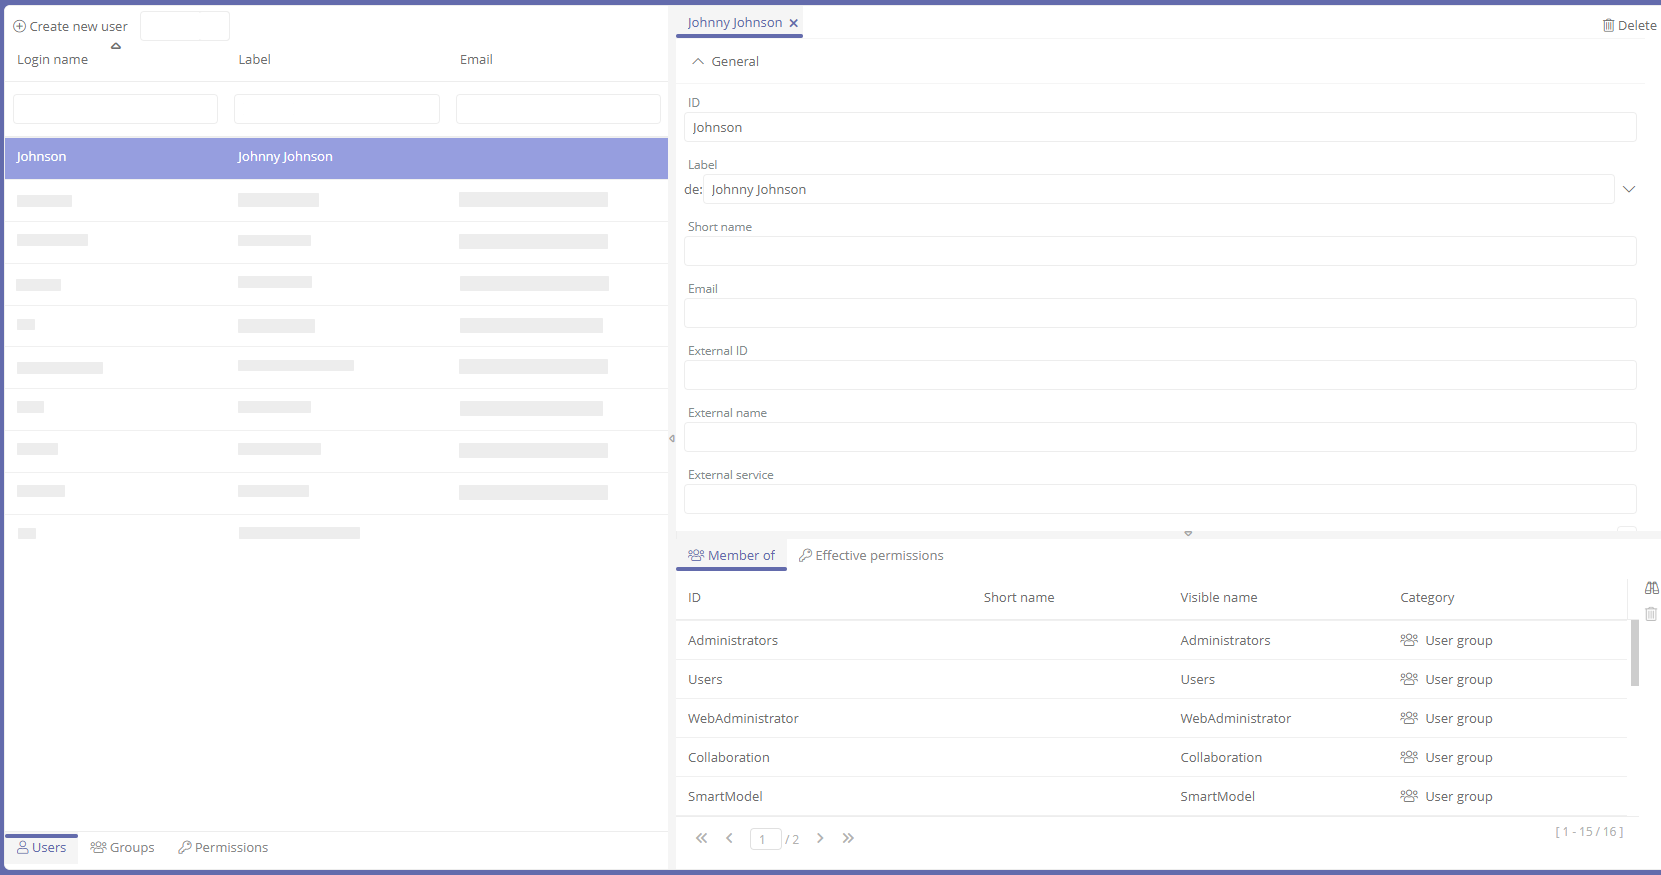Screen dimensions: 1661x875
Task: Click the Short name input field
Action: (x=1160, y=251)
